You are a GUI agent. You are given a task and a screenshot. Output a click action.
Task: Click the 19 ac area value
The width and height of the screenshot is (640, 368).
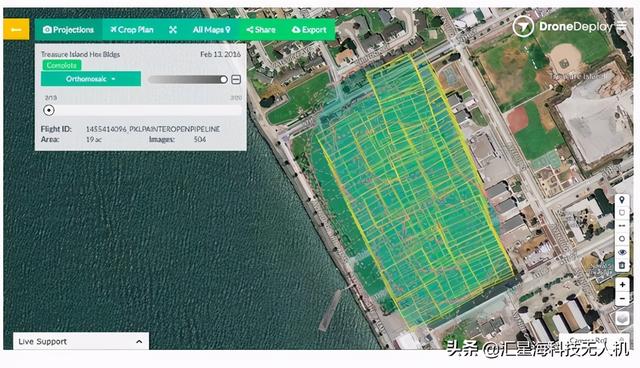(x=93, y=140)
